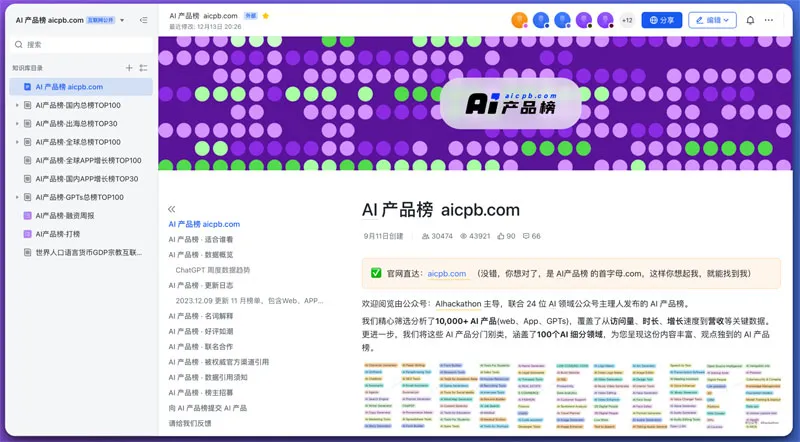Image resolution: width=800 pixels, height=442 pixels.
Task: Open the aicpb.com link in callout
Action: point(446,274)
